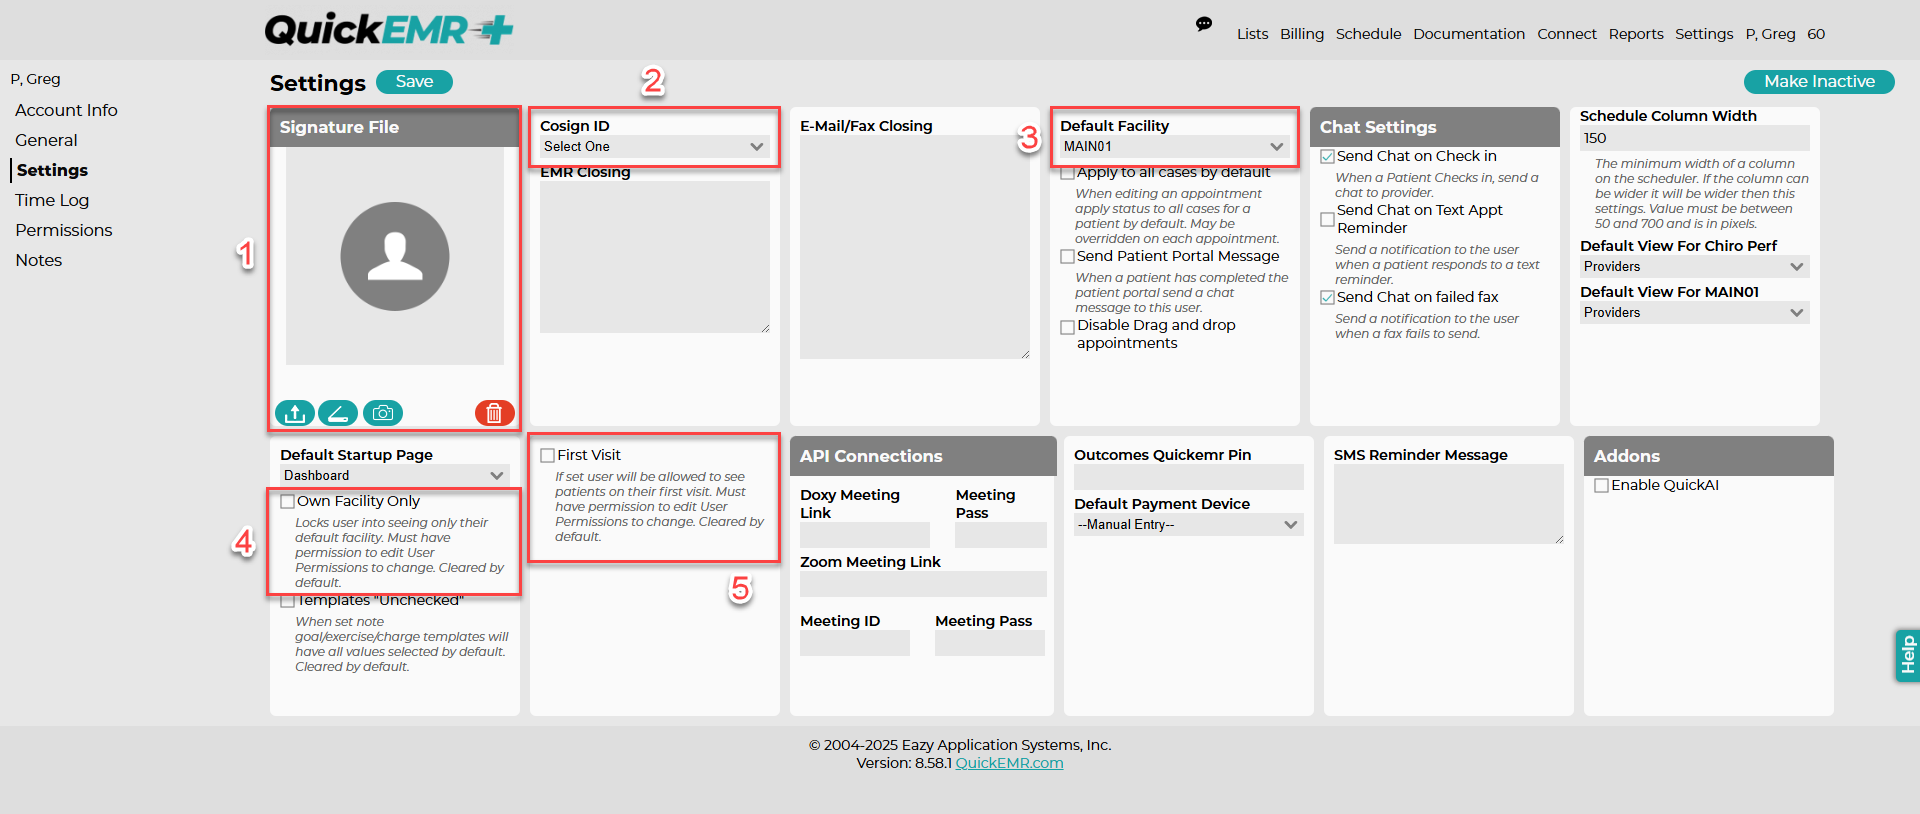The image size is (1920, 814).
Task: Check the Own Facility Only box
Action: (287, 502)
